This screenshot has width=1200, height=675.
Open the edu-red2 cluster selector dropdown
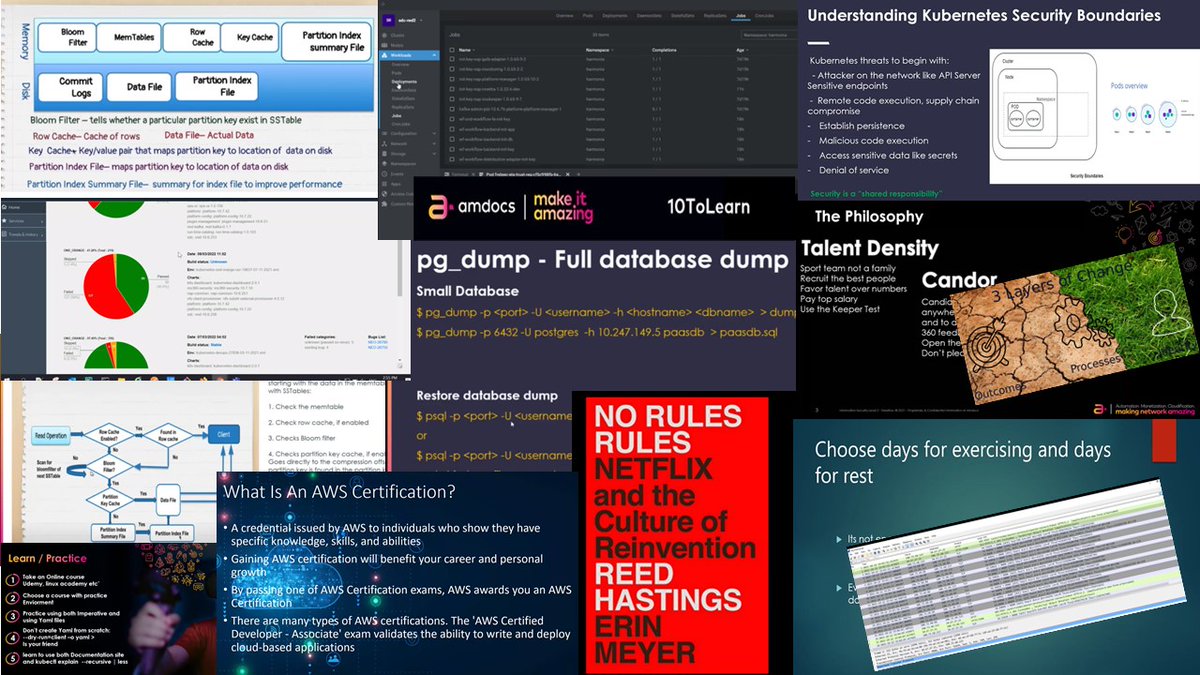[410, 20]
